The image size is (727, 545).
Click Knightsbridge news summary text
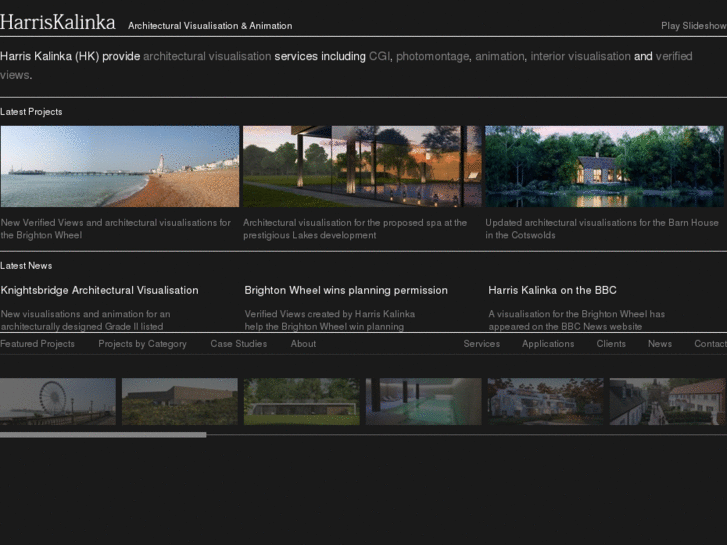pos(85,320)
